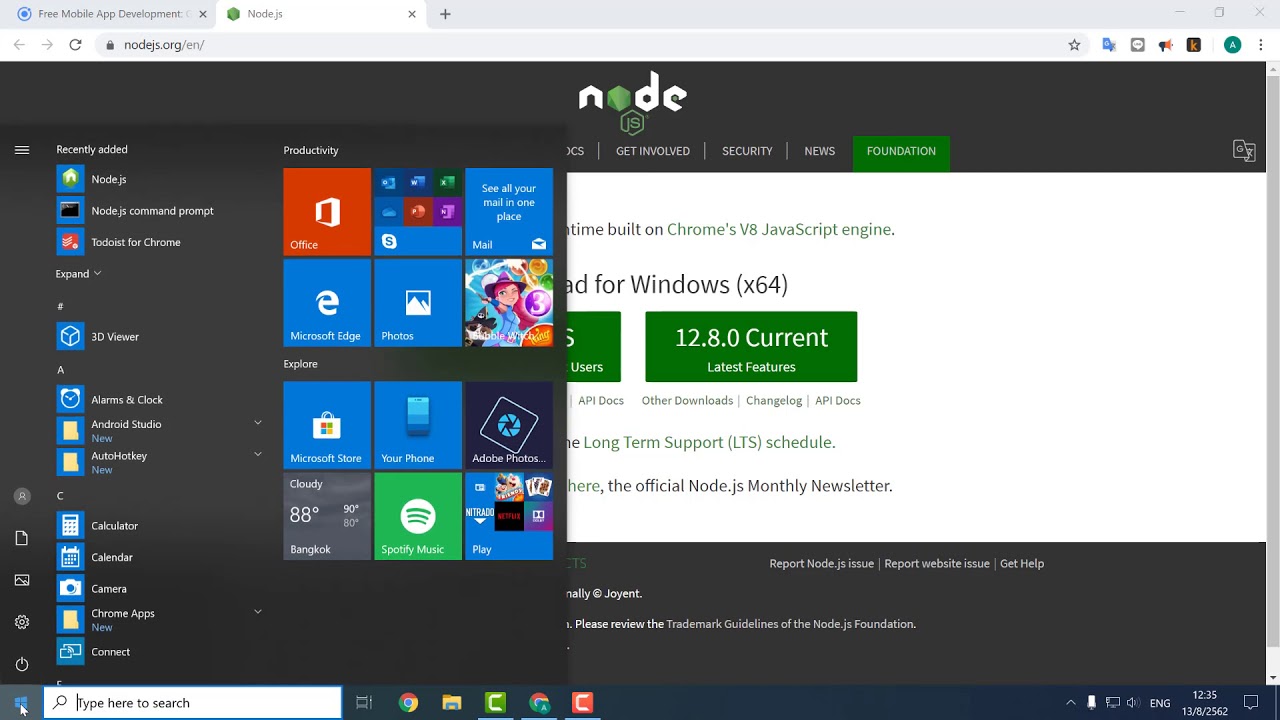Image resolution: width=1280 pixels, height=720 pixels.
Task: Open FOUNDATION nav item
Action: click(x=901, y=151)
